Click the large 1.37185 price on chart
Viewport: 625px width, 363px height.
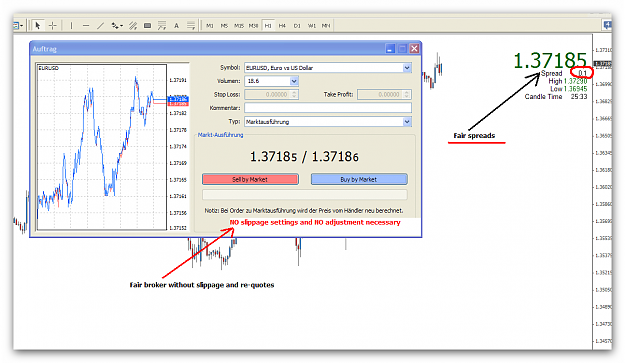550,61
